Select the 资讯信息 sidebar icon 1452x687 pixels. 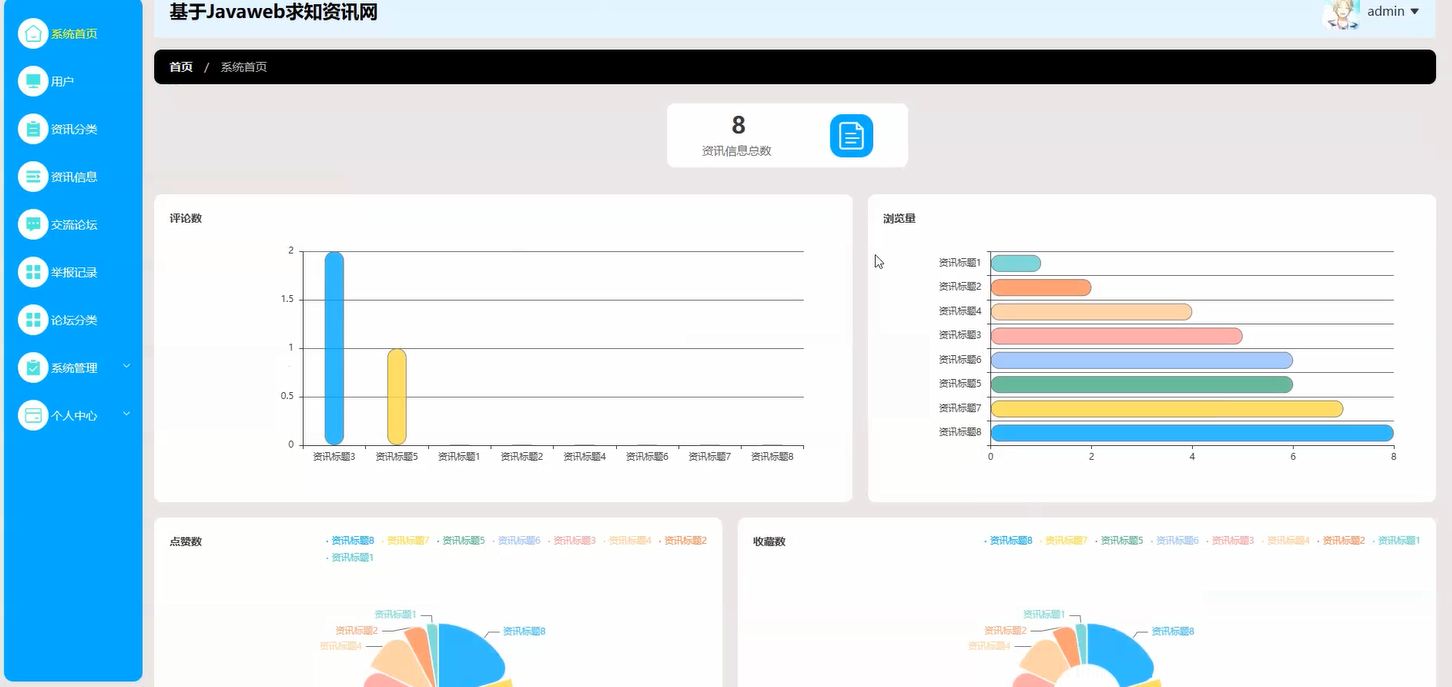(x=33, y=177)
